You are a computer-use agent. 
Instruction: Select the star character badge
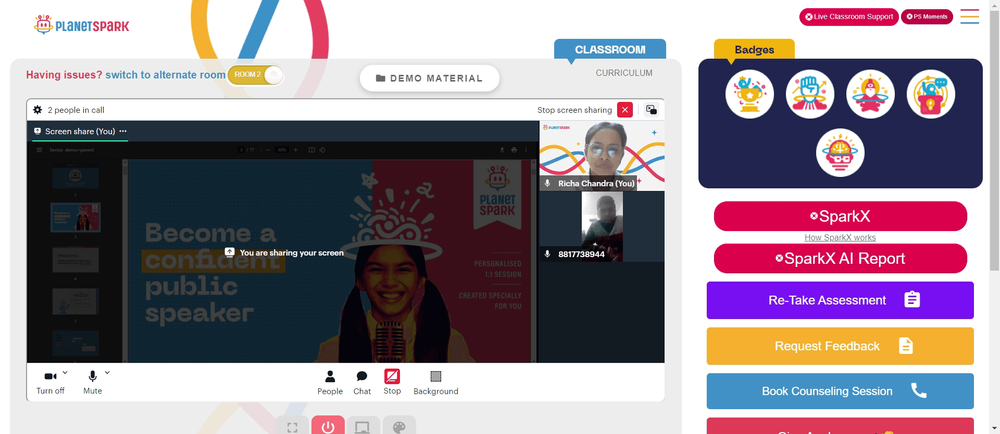coord(871,94)
